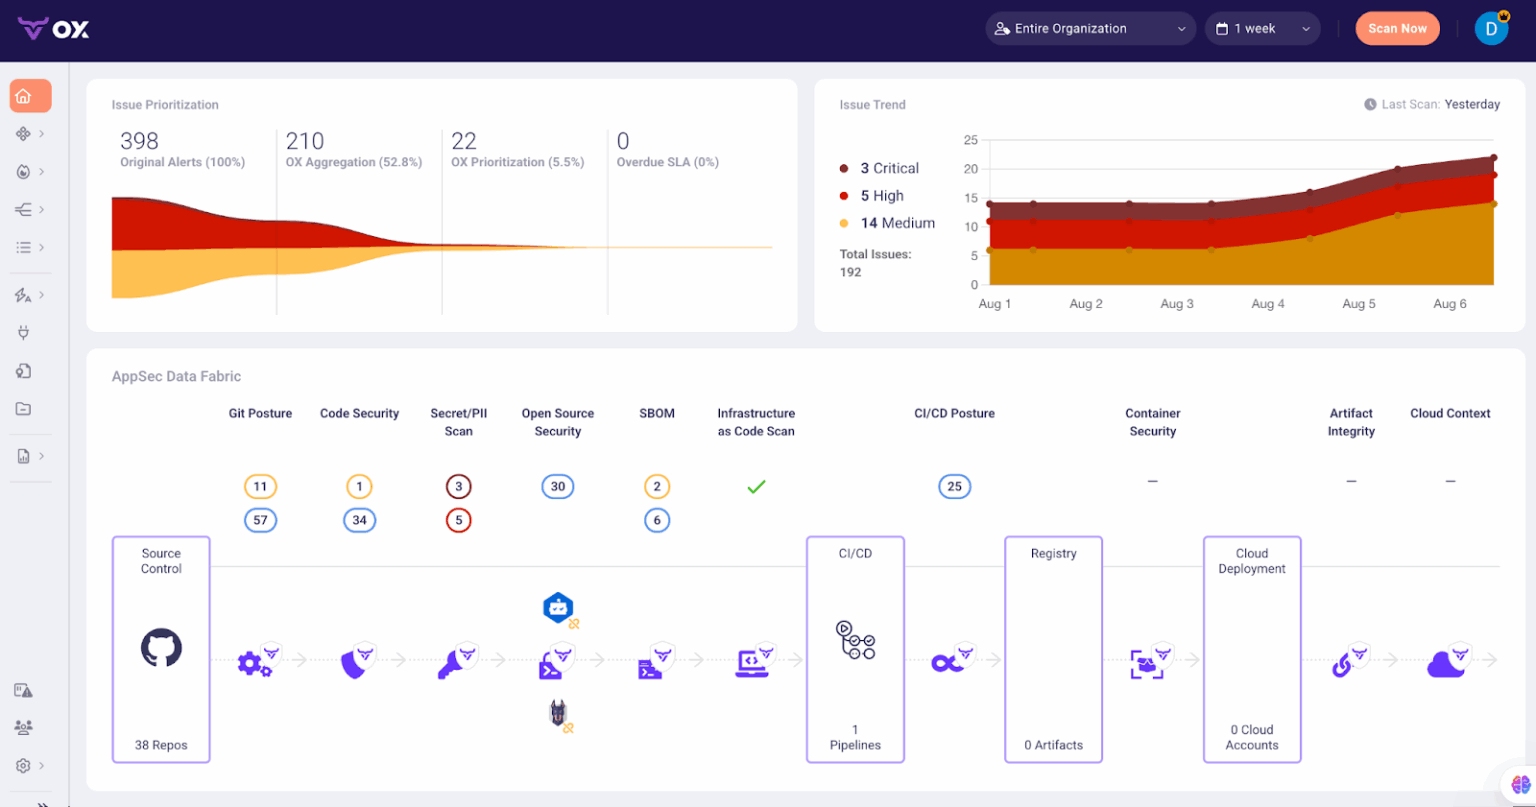Image resolution: width=1536 pixels, height=807 pixels.
Task: Click the key icon for the Secret scan stage
Action: (455, 662)
